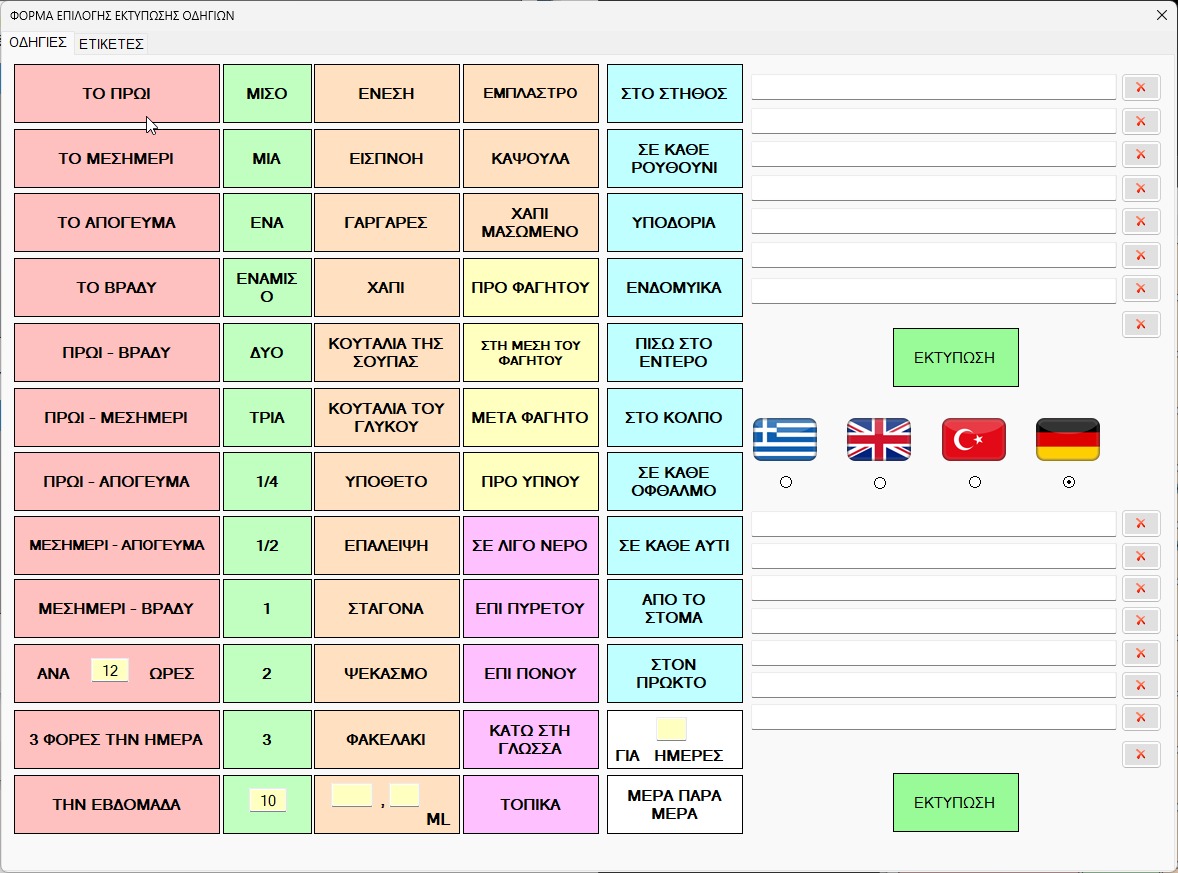The width and height of the screenshot is (1178, 873).
Task: Select the ΠΡΟ ΦΑΓΗΤΟΥ yellow button
Action: [x=530, y=288]
